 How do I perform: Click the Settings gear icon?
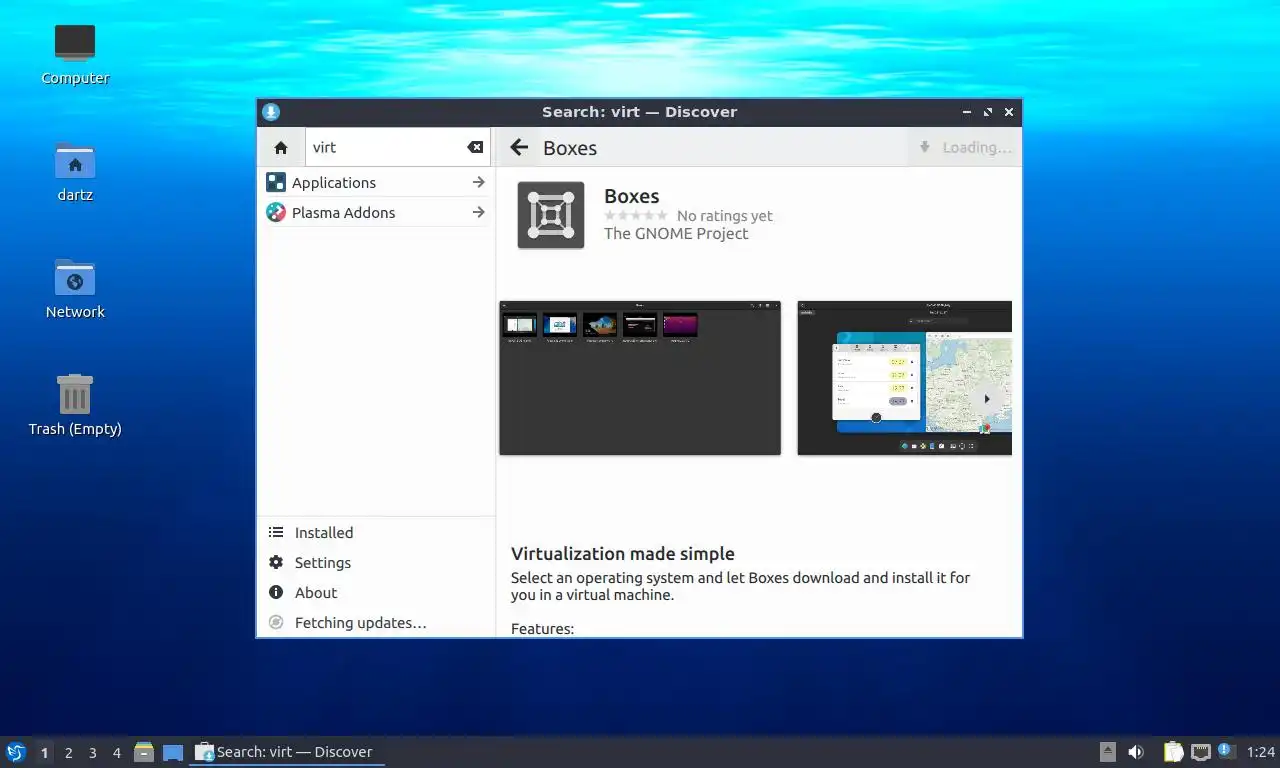(x=276, y=563)
